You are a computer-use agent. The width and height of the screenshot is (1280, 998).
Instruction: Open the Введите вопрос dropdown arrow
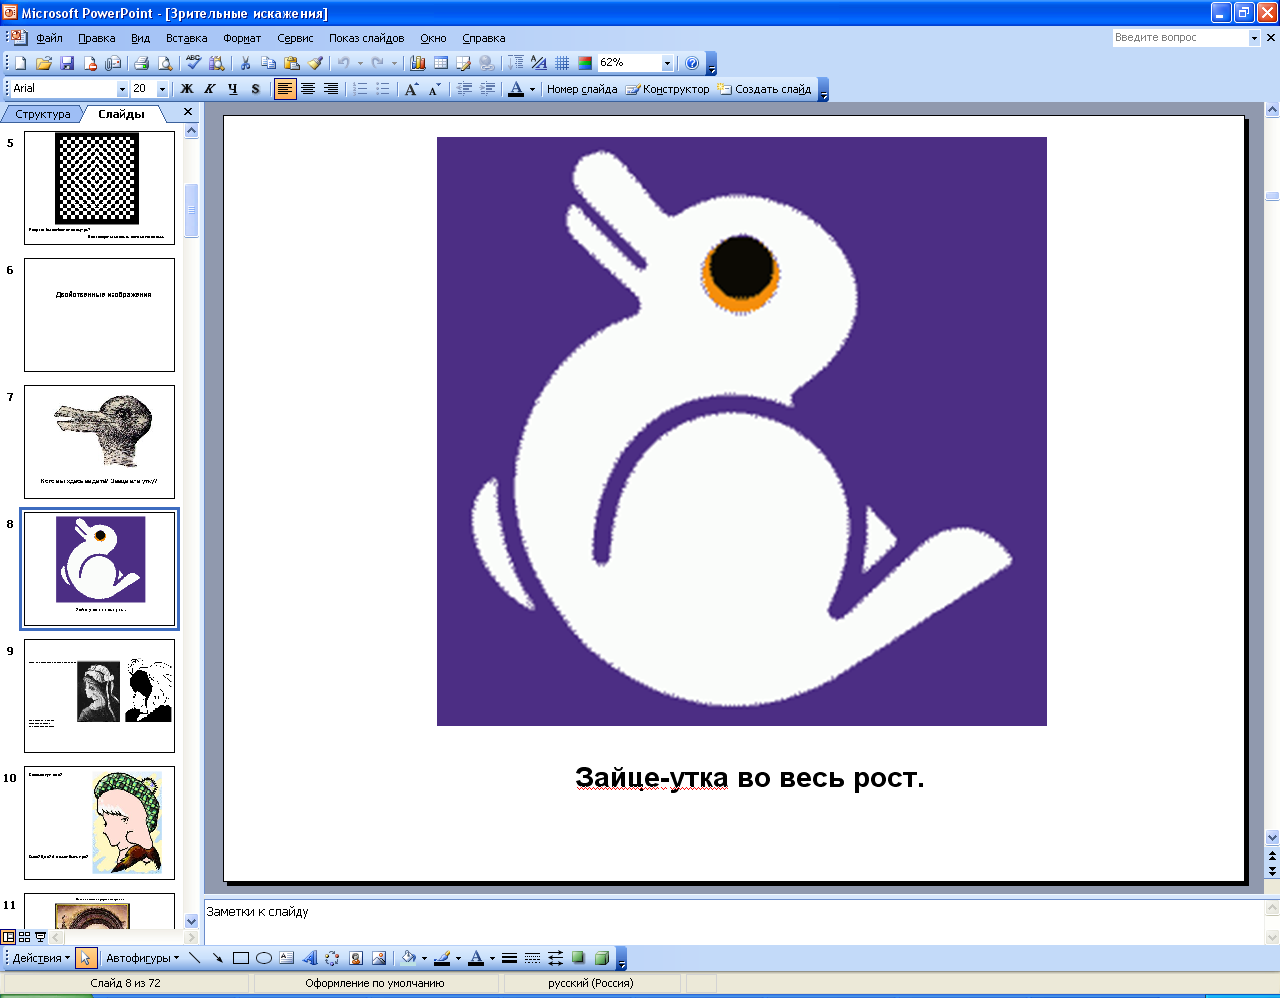pyautogui.click(x=1254, y=38)
